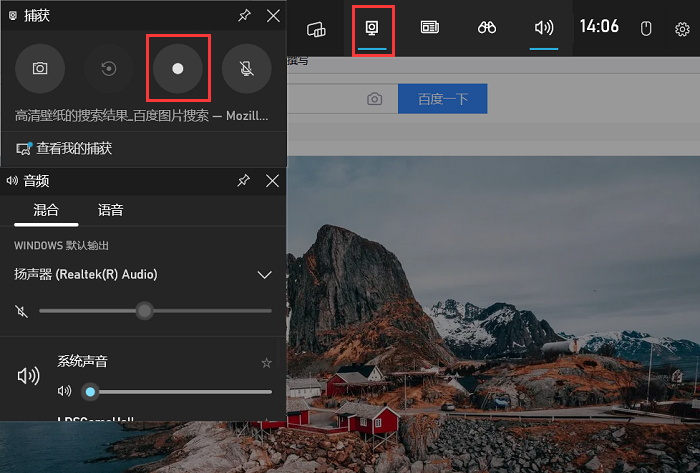Screen dimensions: 700x473
Task: Close the 音频 audio widget
Action: (272, 181)
